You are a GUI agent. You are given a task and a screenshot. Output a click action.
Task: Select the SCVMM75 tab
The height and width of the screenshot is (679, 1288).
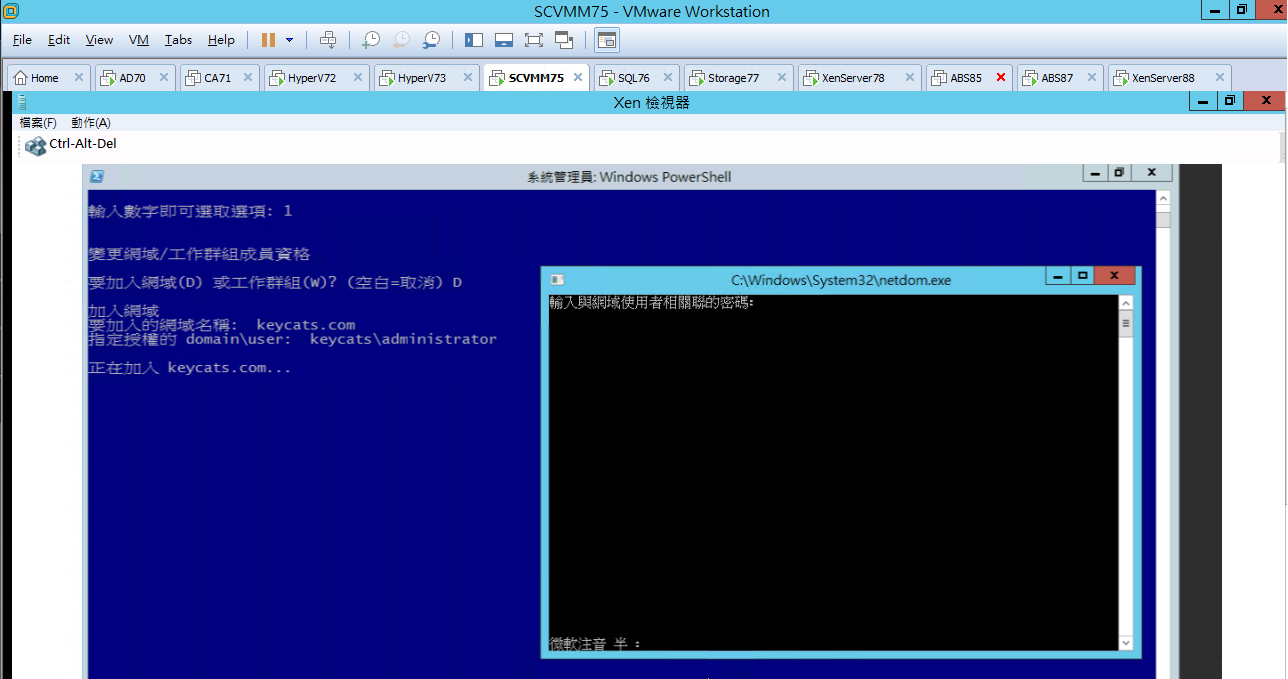pos(536,78)
